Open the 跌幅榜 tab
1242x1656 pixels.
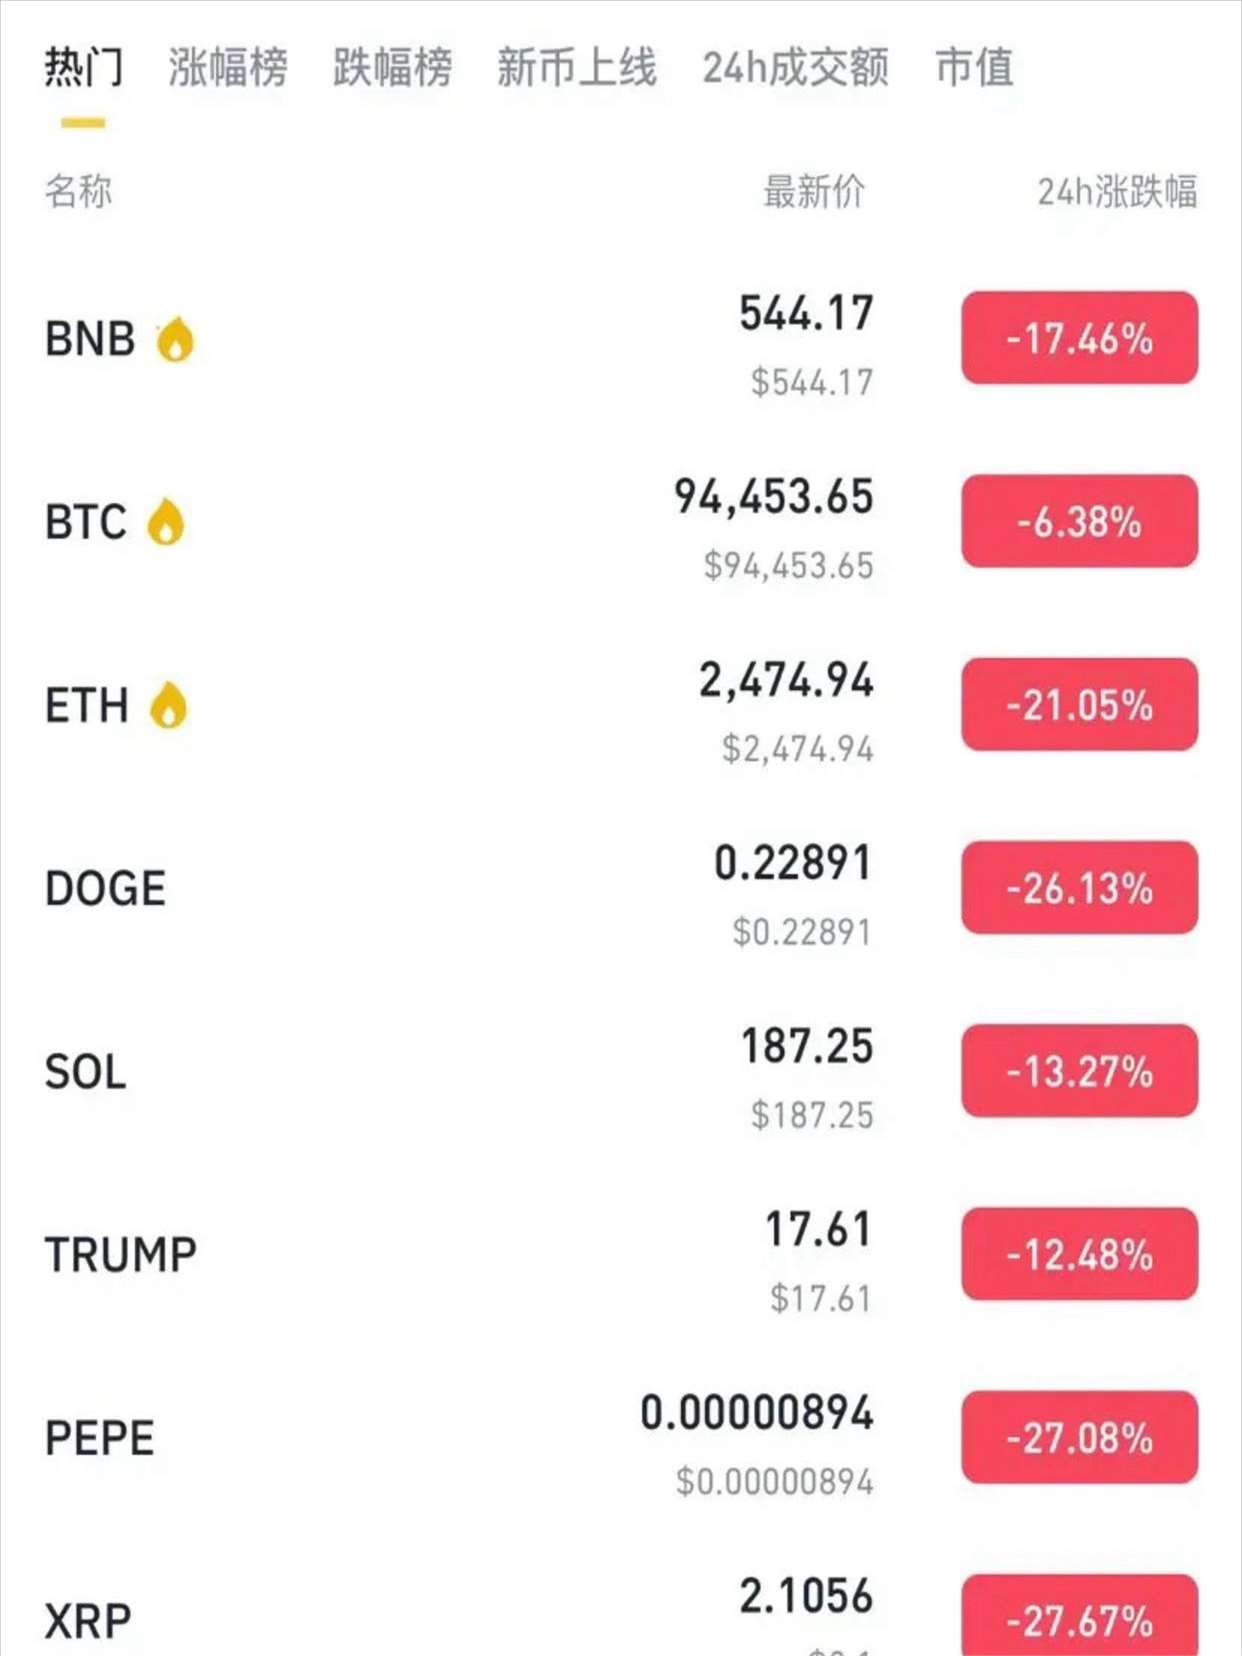click(x=392, y=68)
